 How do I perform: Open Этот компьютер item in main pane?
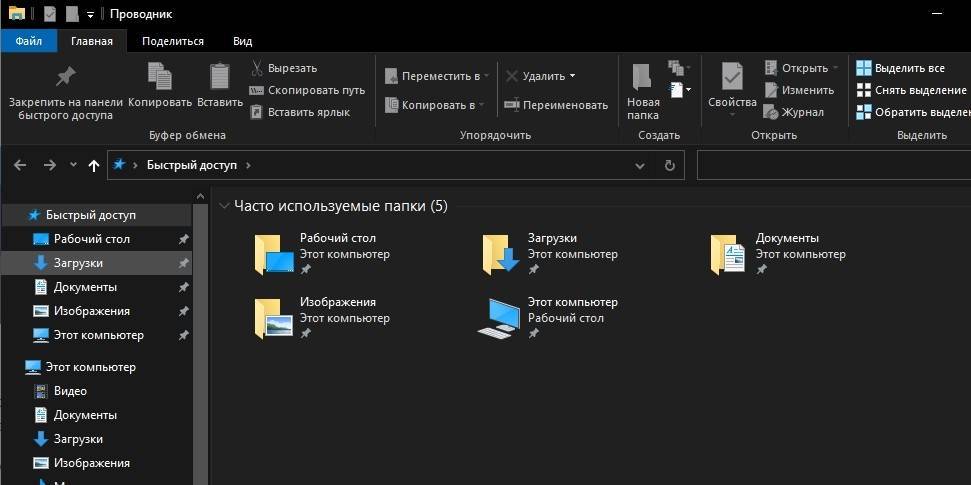coord(547,318)
